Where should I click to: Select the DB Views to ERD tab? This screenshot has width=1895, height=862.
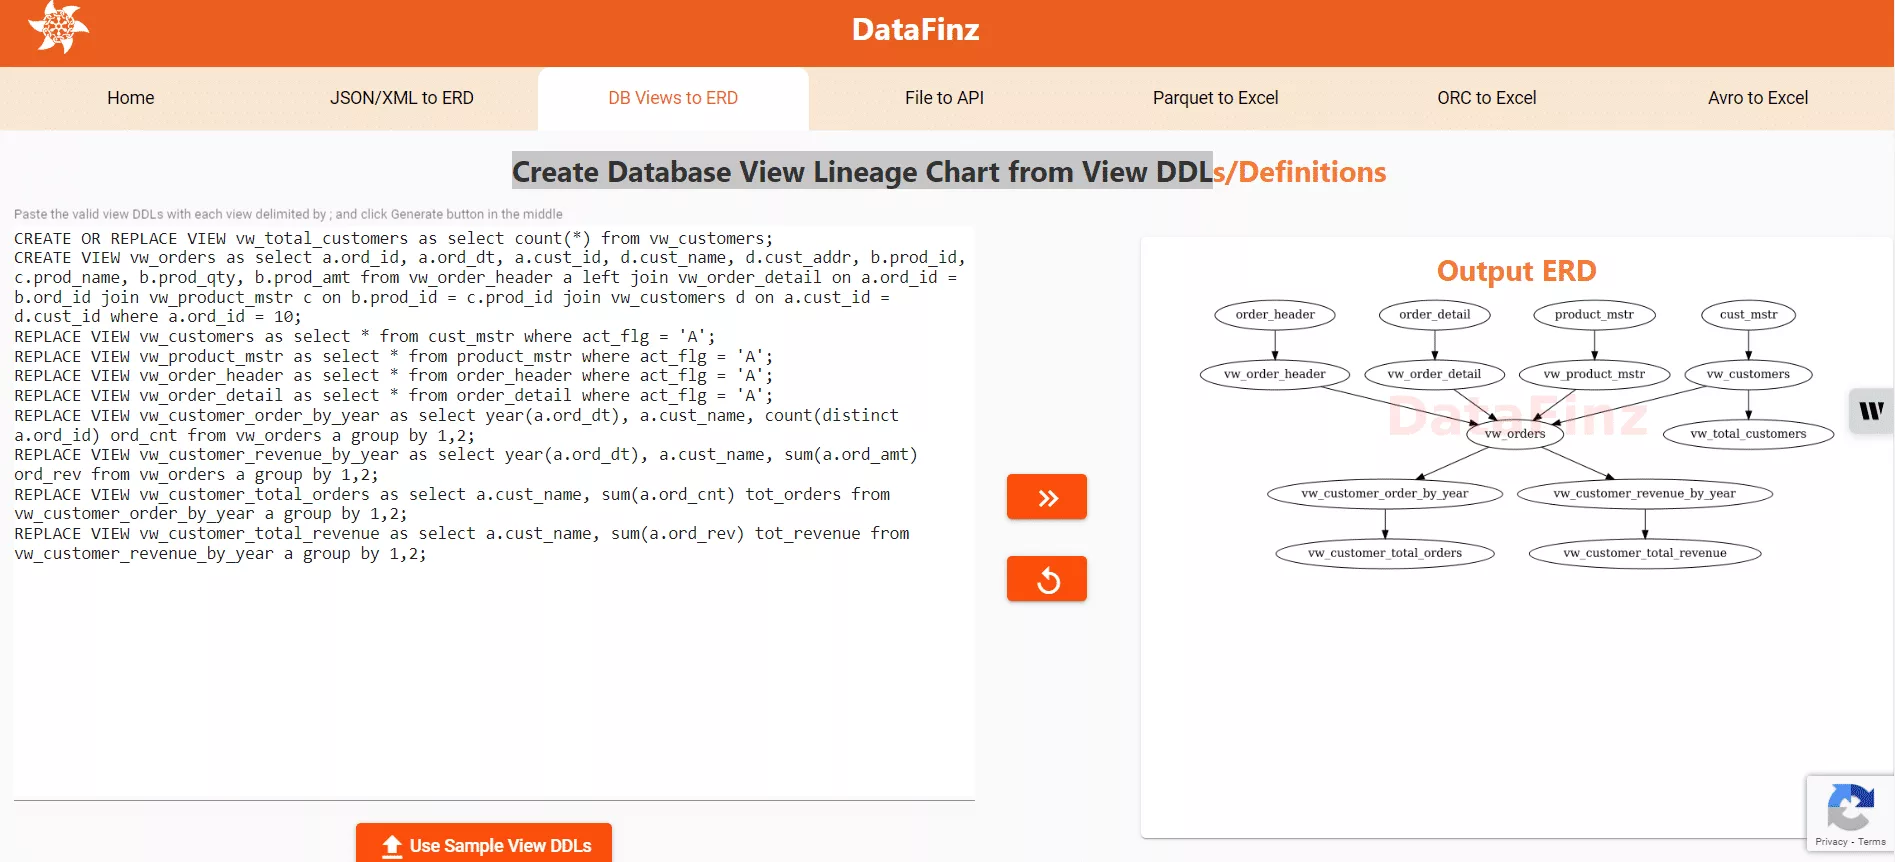pyautogui.click(x=673, y=98)
